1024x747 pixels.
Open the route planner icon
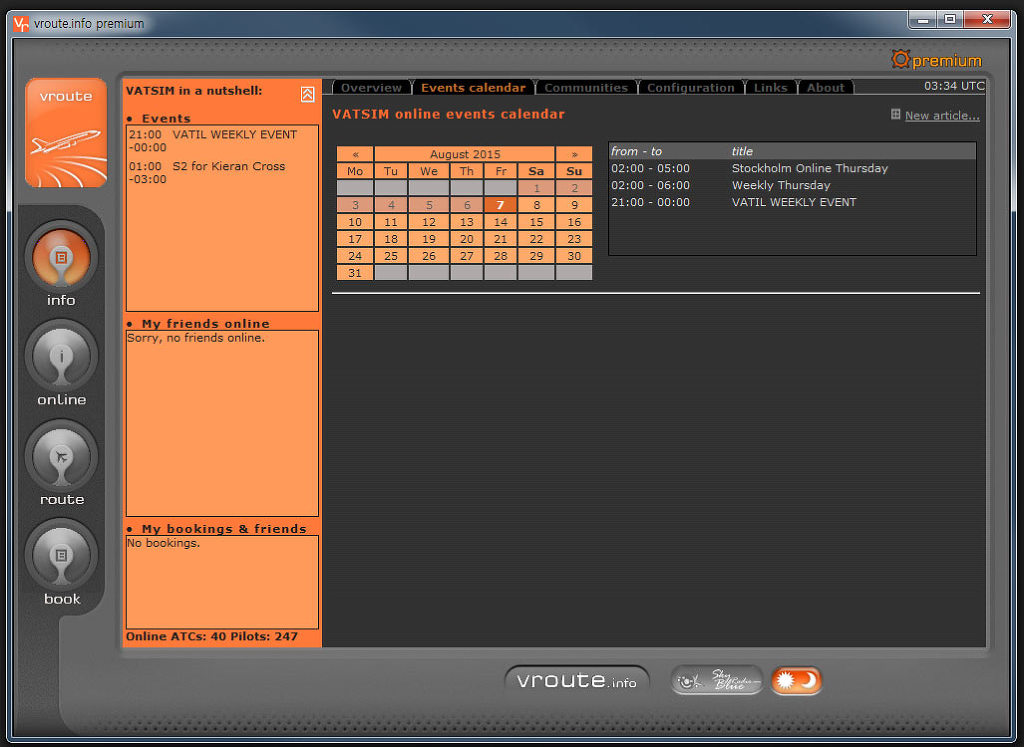coord(61,457)
